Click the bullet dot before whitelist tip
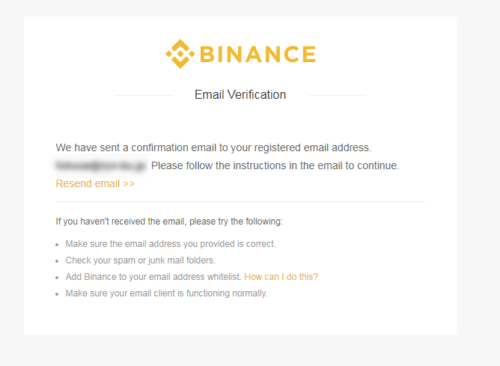Screen dimensions: 500x366 click(x=57, y=277)
